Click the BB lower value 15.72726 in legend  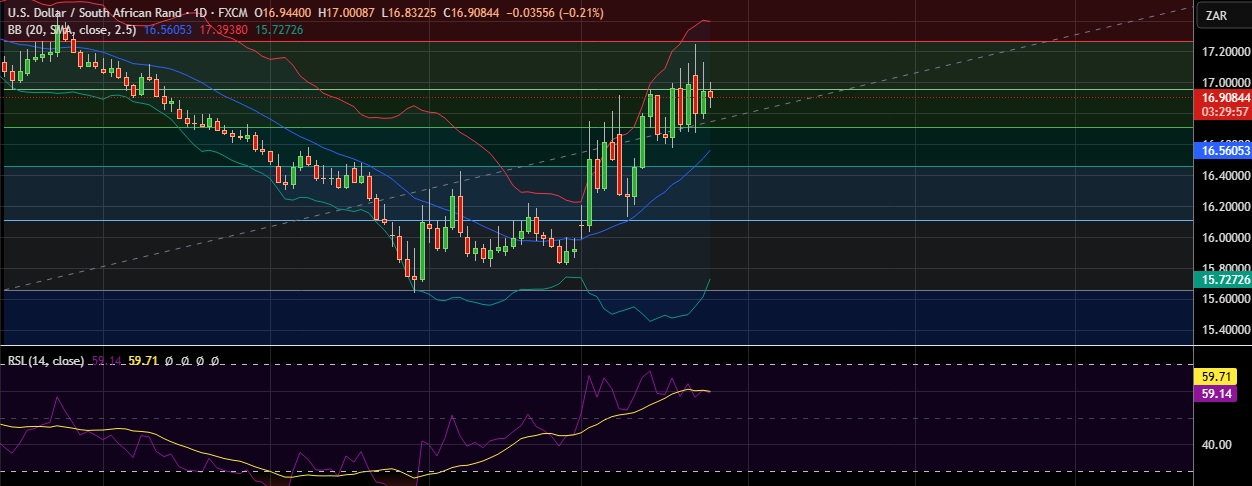pos(280,30)
